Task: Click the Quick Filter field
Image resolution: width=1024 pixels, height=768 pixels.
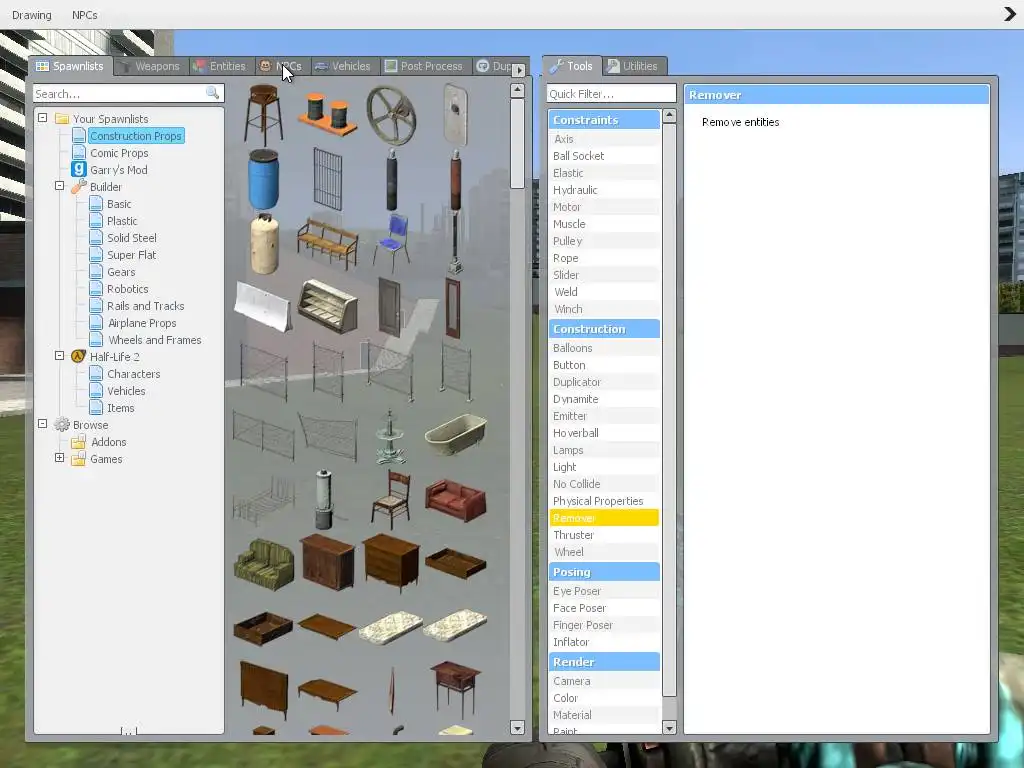Action: click(611, 93)
